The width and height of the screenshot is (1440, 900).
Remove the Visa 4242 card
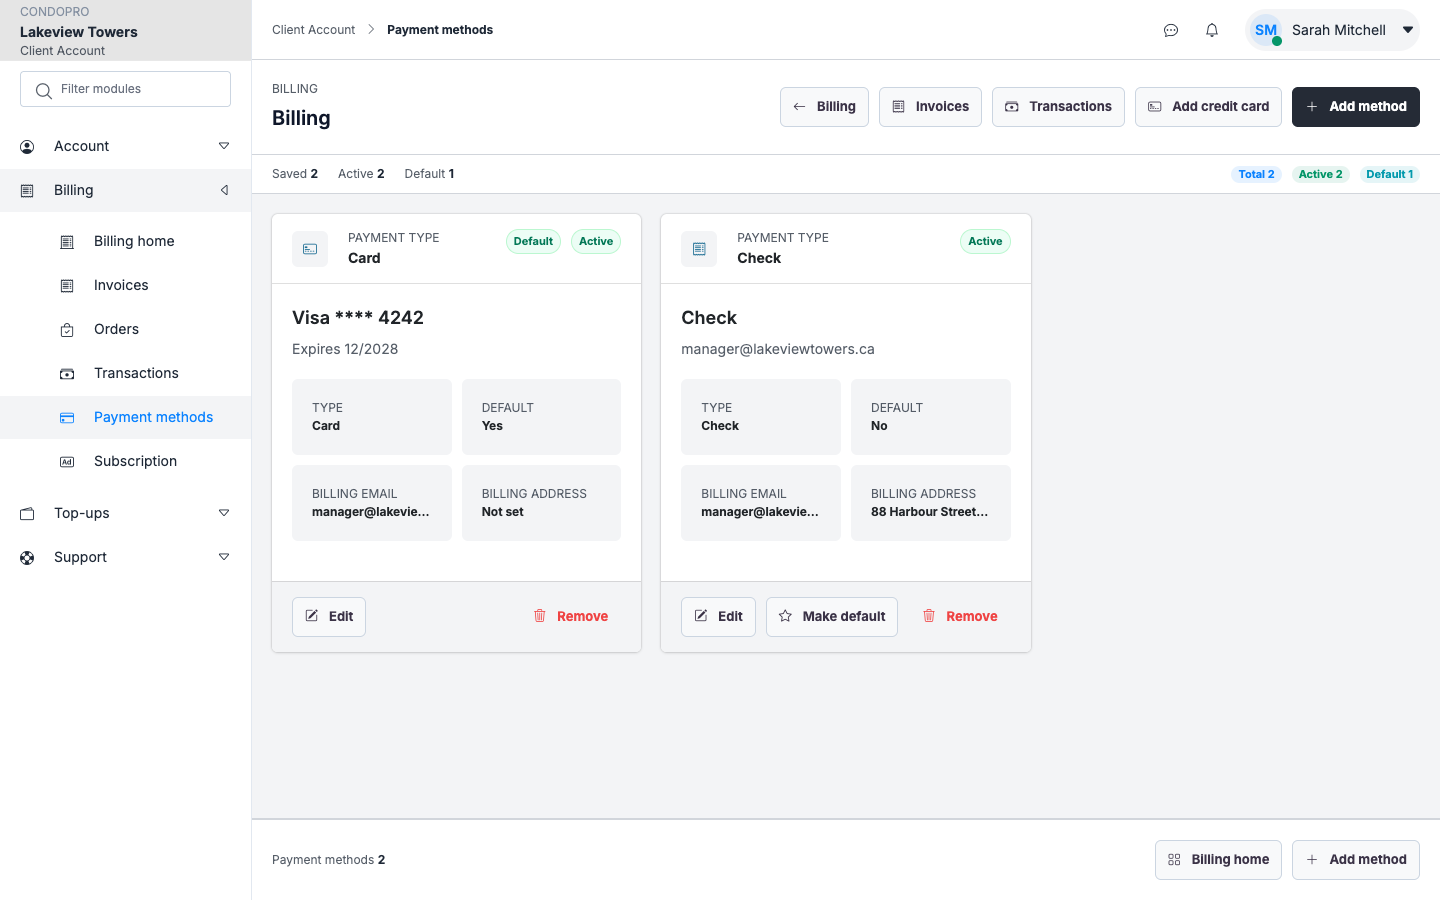click(x=571, y=617)
